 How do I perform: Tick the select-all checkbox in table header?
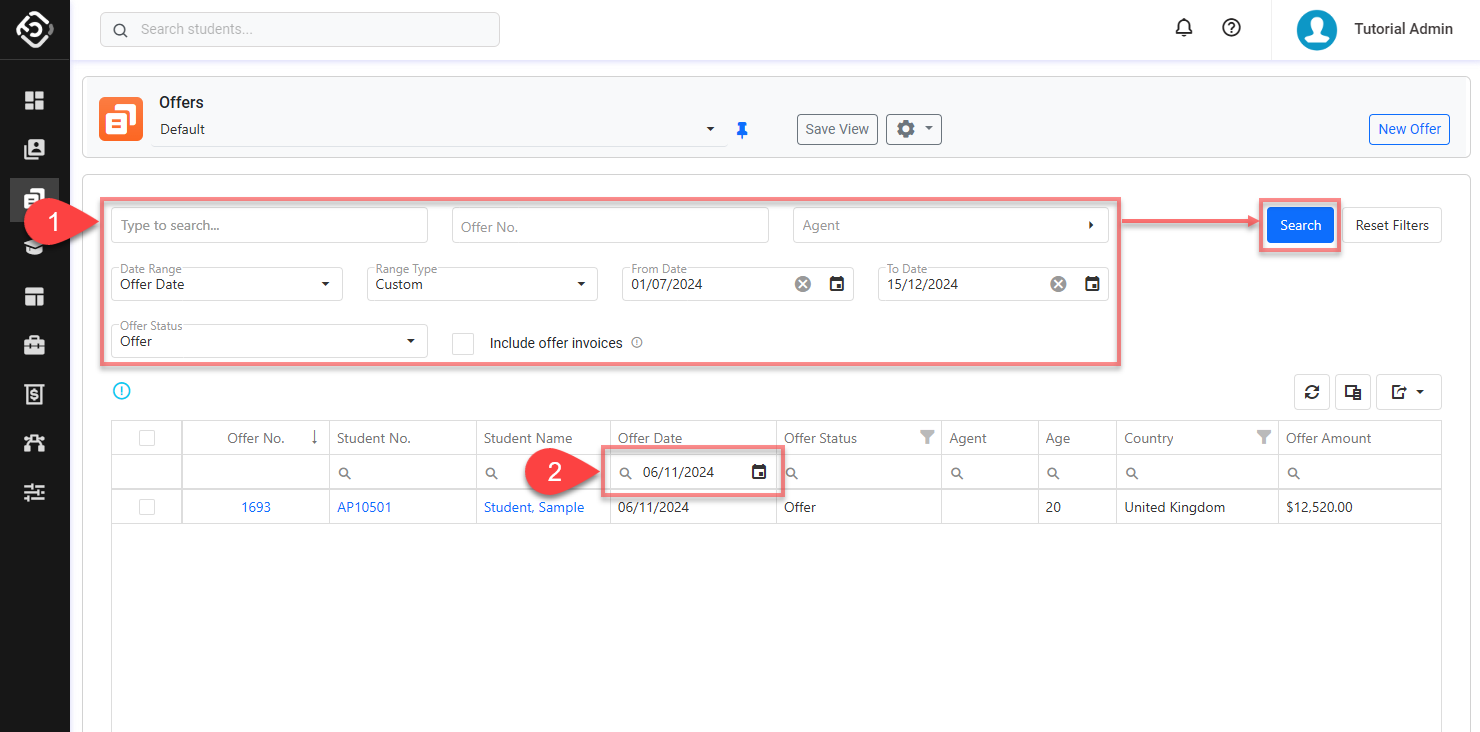click(x=147, y=438)
